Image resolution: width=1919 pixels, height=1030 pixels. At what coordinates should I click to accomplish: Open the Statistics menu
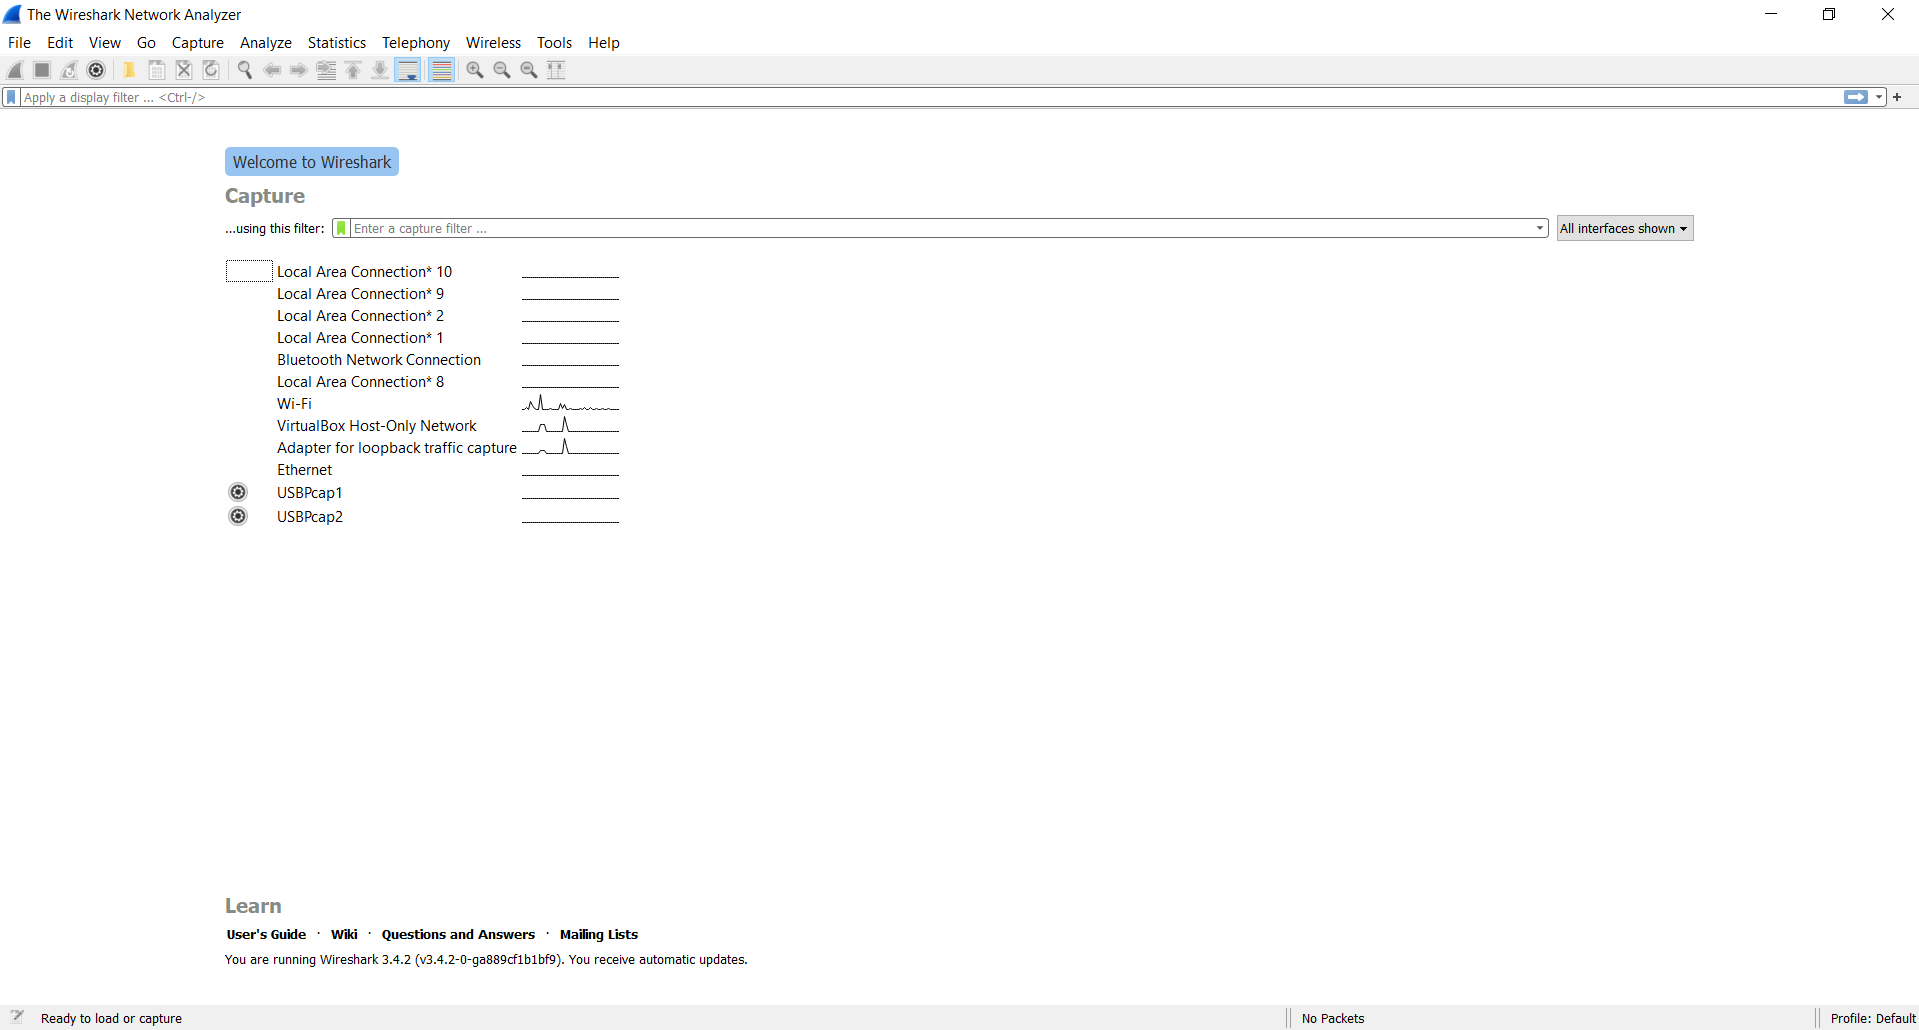pos(337,42)
